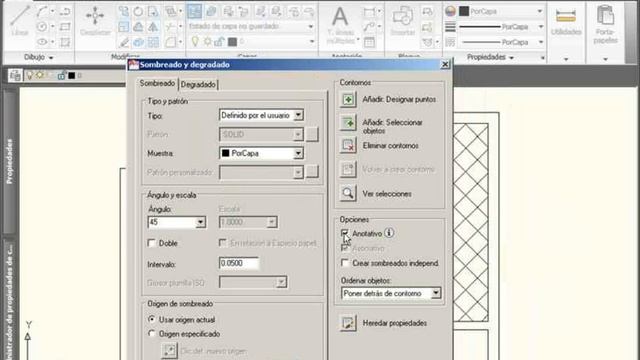Select the array tool in Modificar panel
The image size is (640, 360).
click(x=153, y=42)
